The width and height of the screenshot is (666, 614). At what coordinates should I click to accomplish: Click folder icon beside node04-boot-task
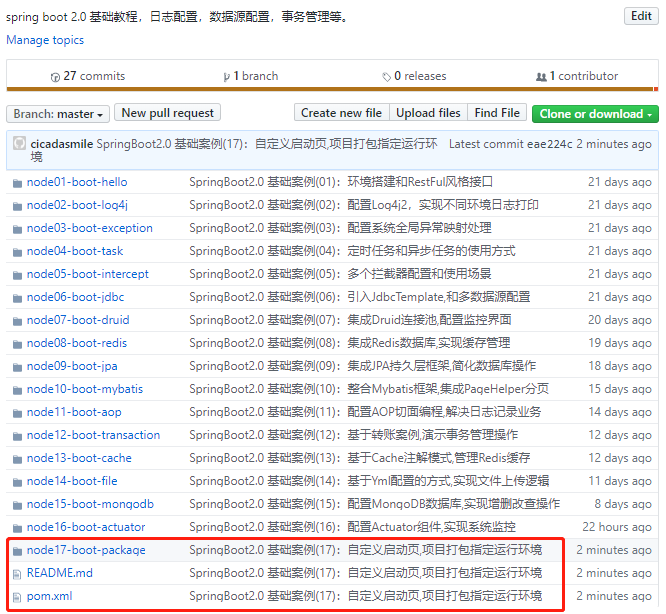pyautogui.click(x=17, y=252)
